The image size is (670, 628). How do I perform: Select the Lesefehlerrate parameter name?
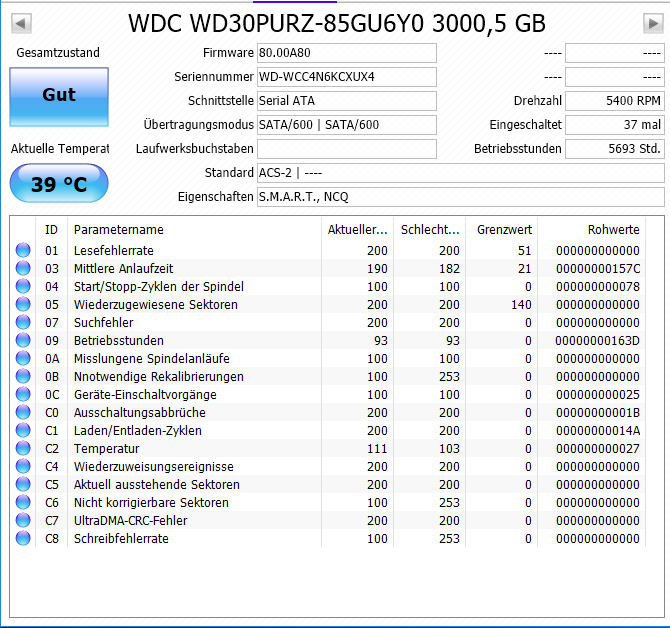click(114, 250)
